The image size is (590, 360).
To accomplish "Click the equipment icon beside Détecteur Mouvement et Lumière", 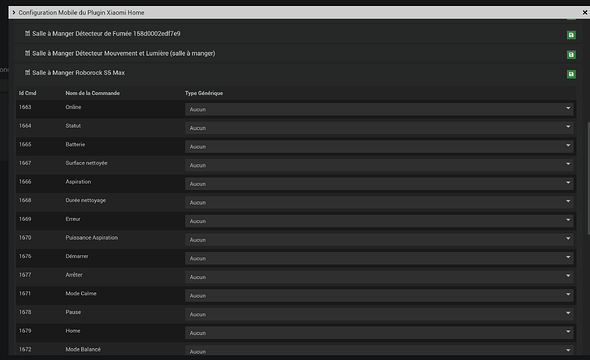I will click(27, 53).
